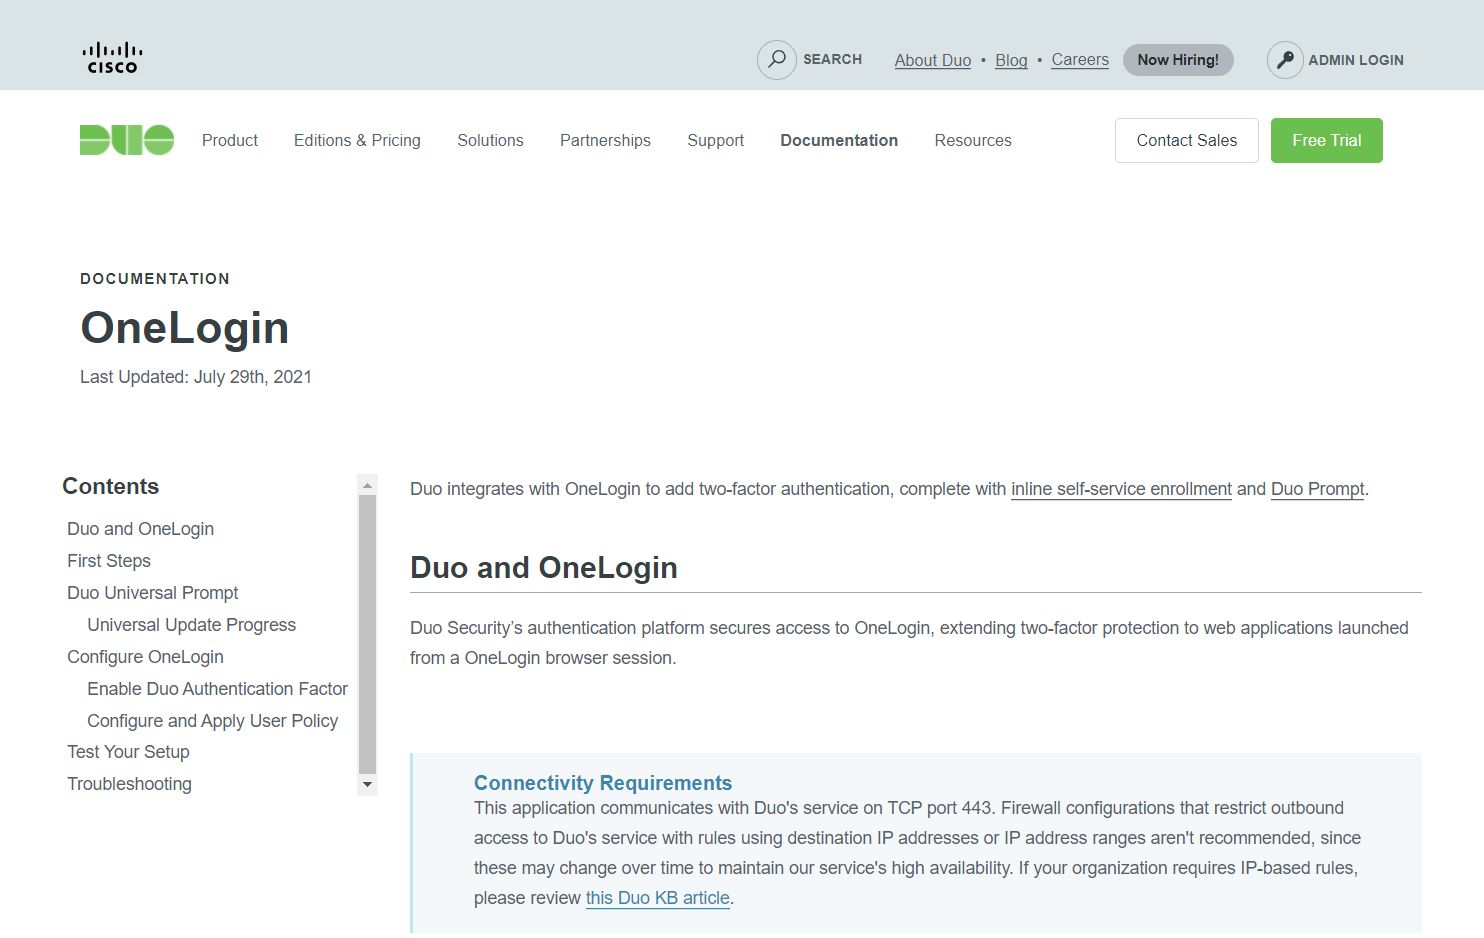
Task: Open the Solutions menu
Action: click(490, 141)
